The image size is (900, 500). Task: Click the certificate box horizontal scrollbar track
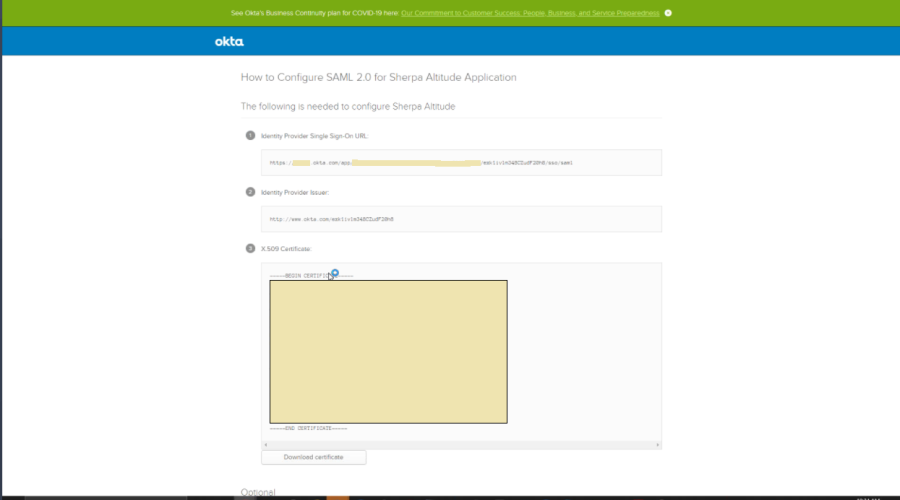tap(460, 444)
